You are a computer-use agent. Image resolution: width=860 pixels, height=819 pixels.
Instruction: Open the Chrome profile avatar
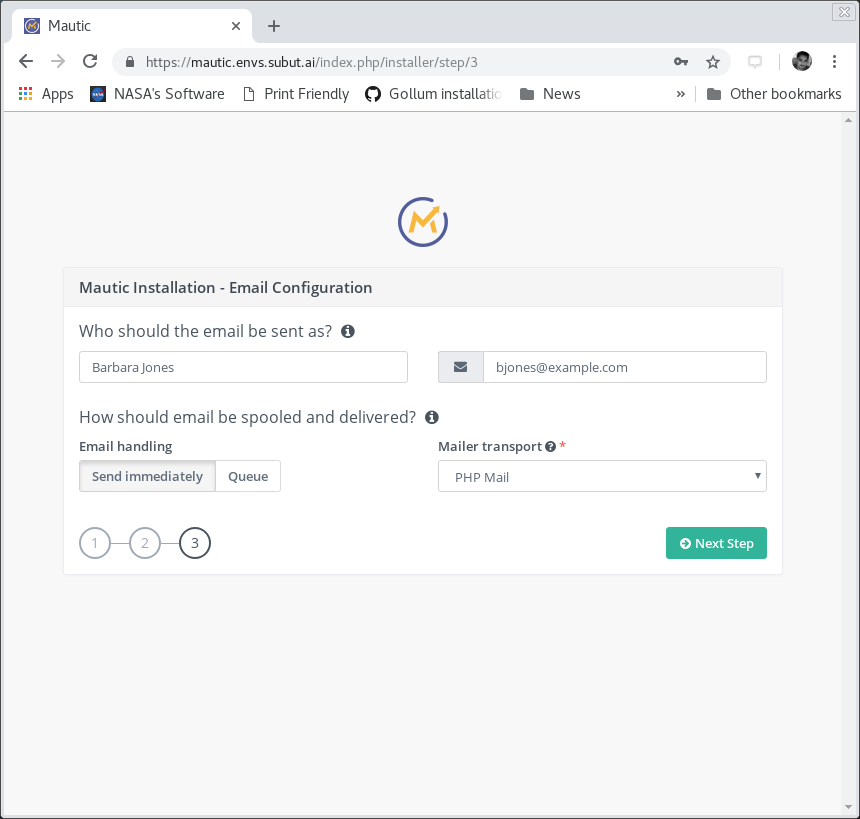[802, 61]
